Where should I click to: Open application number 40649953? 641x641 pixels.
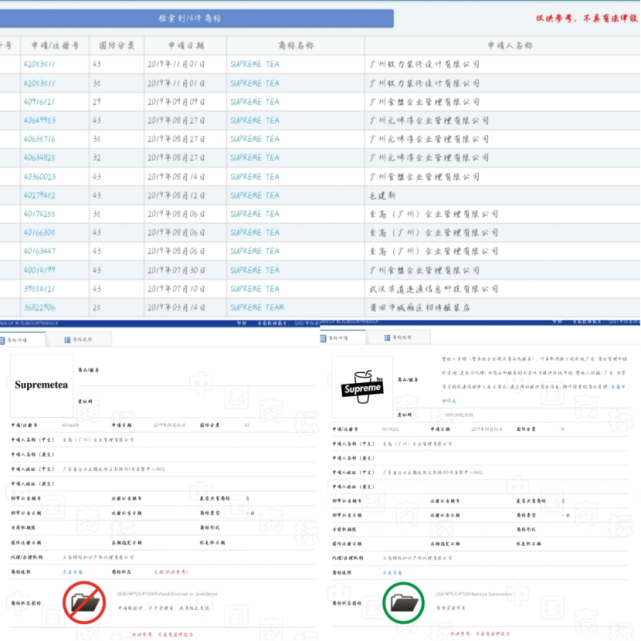click(39, 121)
